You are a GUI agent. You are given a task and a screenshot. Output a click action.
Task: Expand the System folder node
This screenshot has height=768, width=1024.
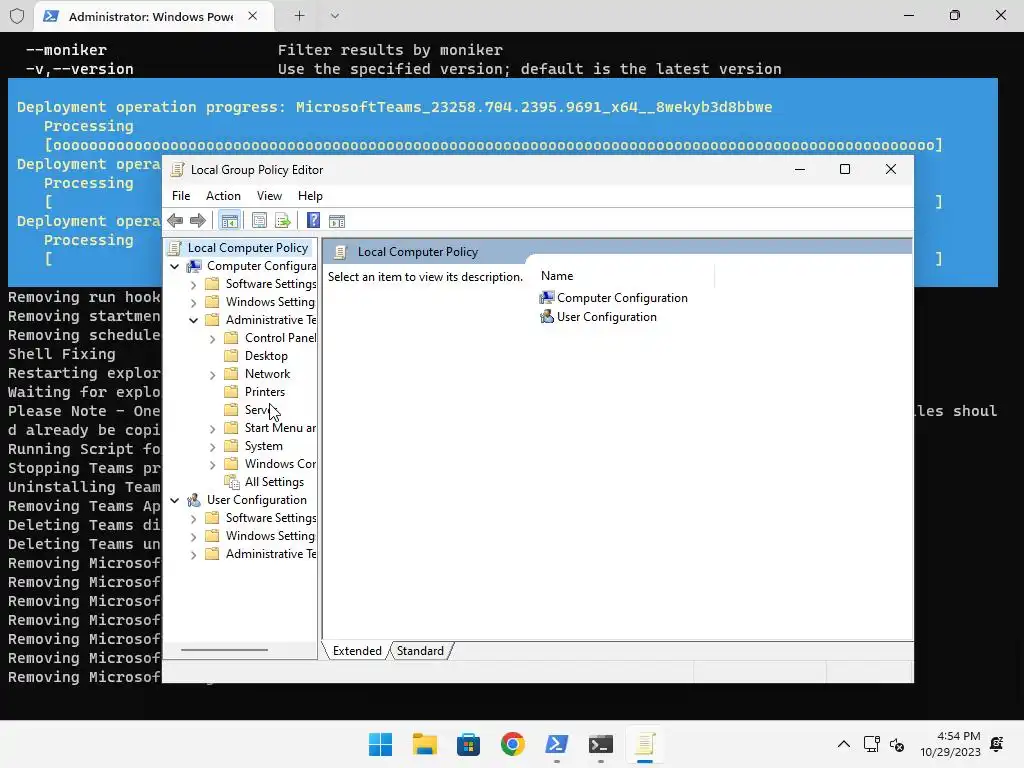tap(212, 447)
